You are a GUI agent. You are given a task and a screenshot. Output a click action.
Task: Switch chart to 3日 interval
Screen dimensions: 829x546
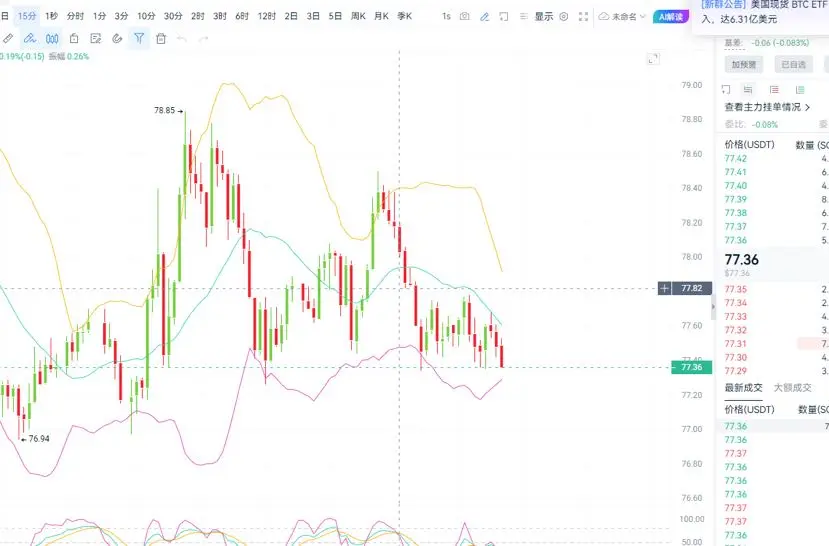313,16
